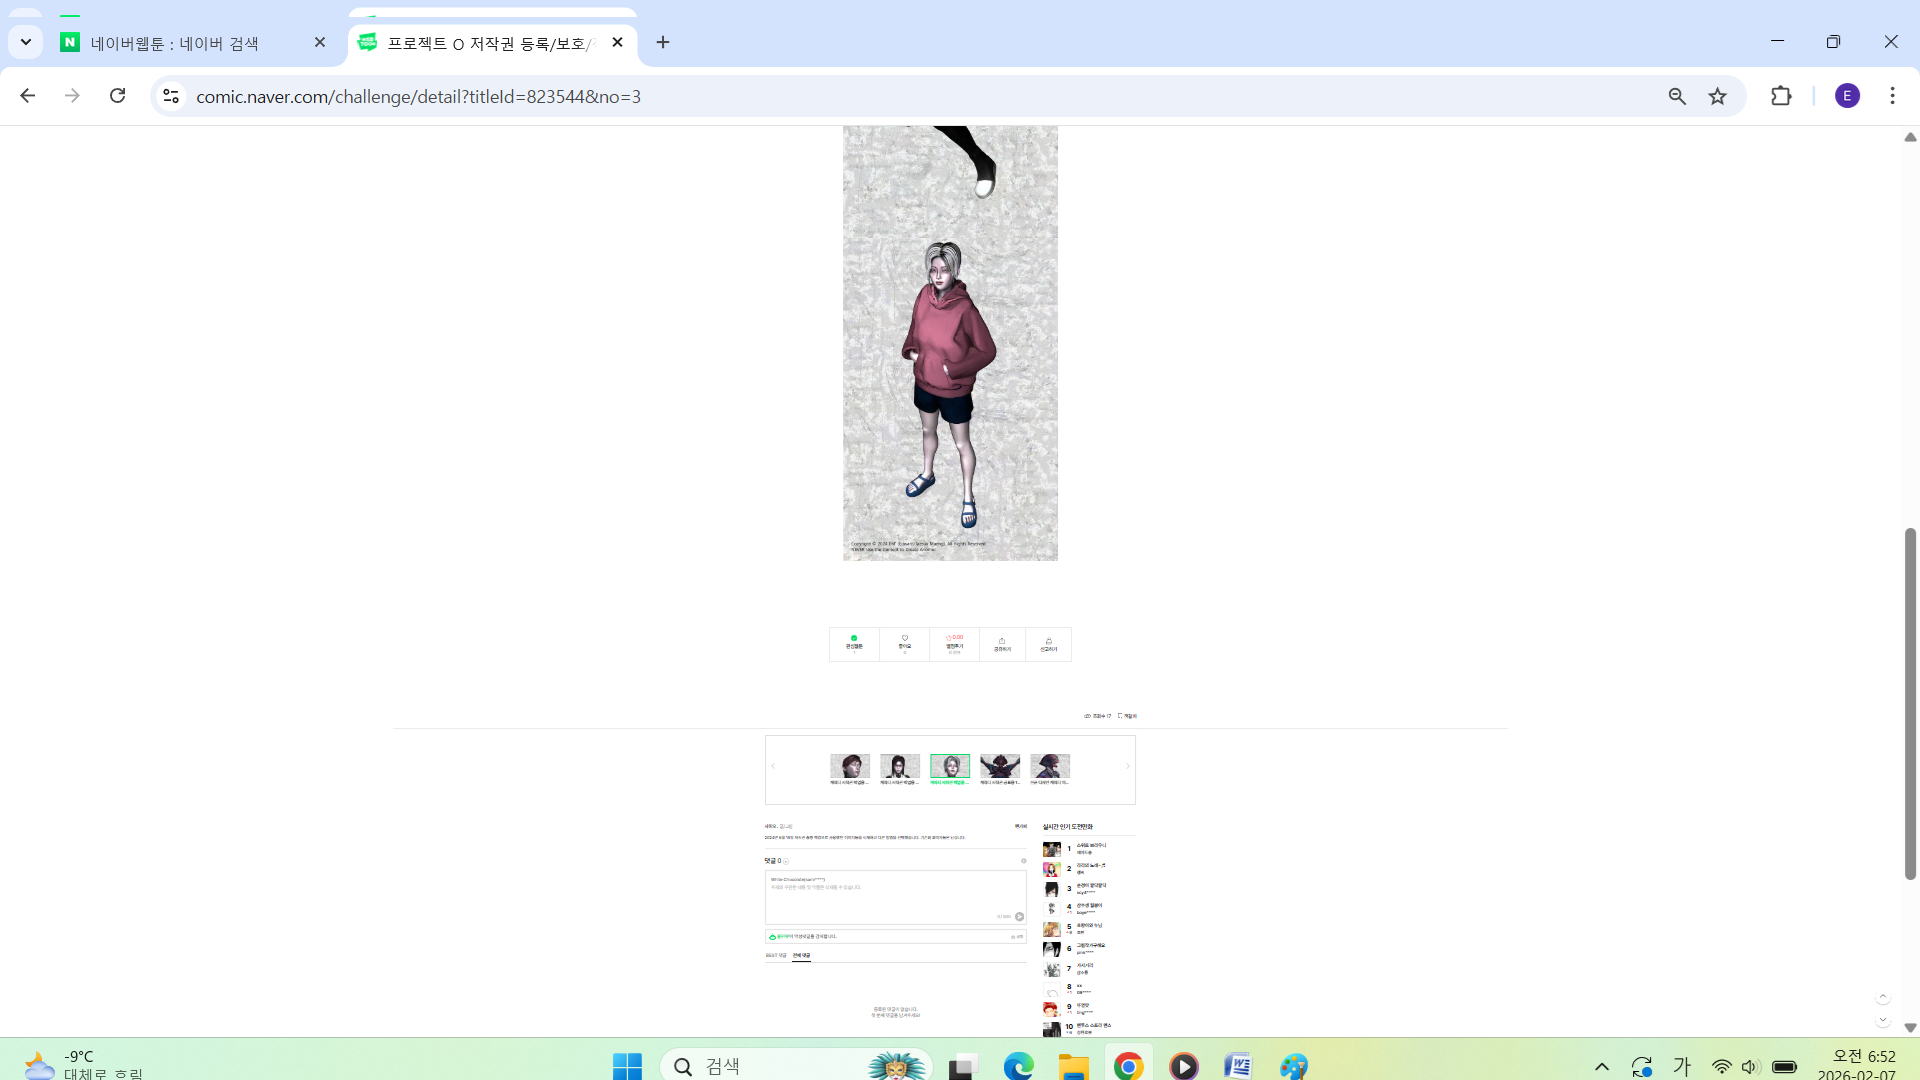Switch to the BEST 댓글 tab
This screenshot has width=1920, height=1080.
[776, 956]
